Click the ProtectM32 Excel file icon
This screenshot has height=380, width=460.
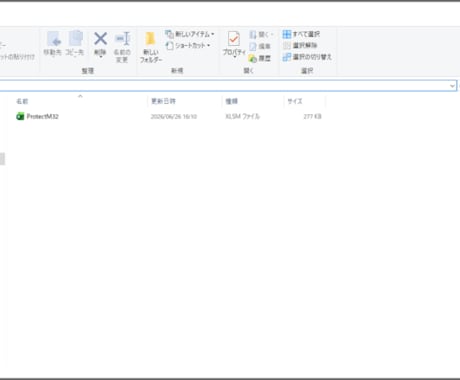20,116
